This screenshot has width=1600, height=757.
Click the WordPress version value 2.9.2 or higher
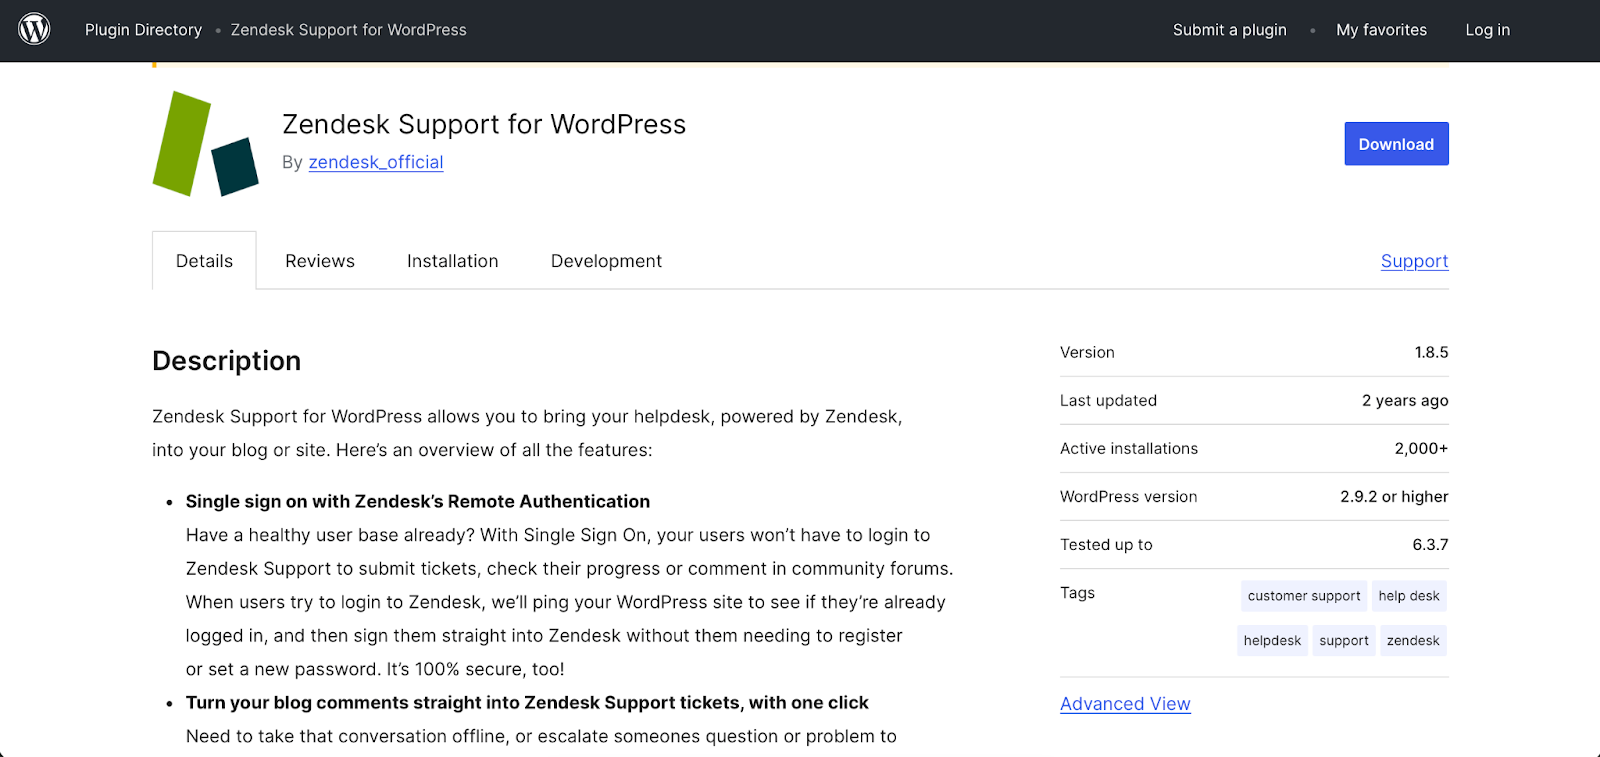[x=1394, y=496]
